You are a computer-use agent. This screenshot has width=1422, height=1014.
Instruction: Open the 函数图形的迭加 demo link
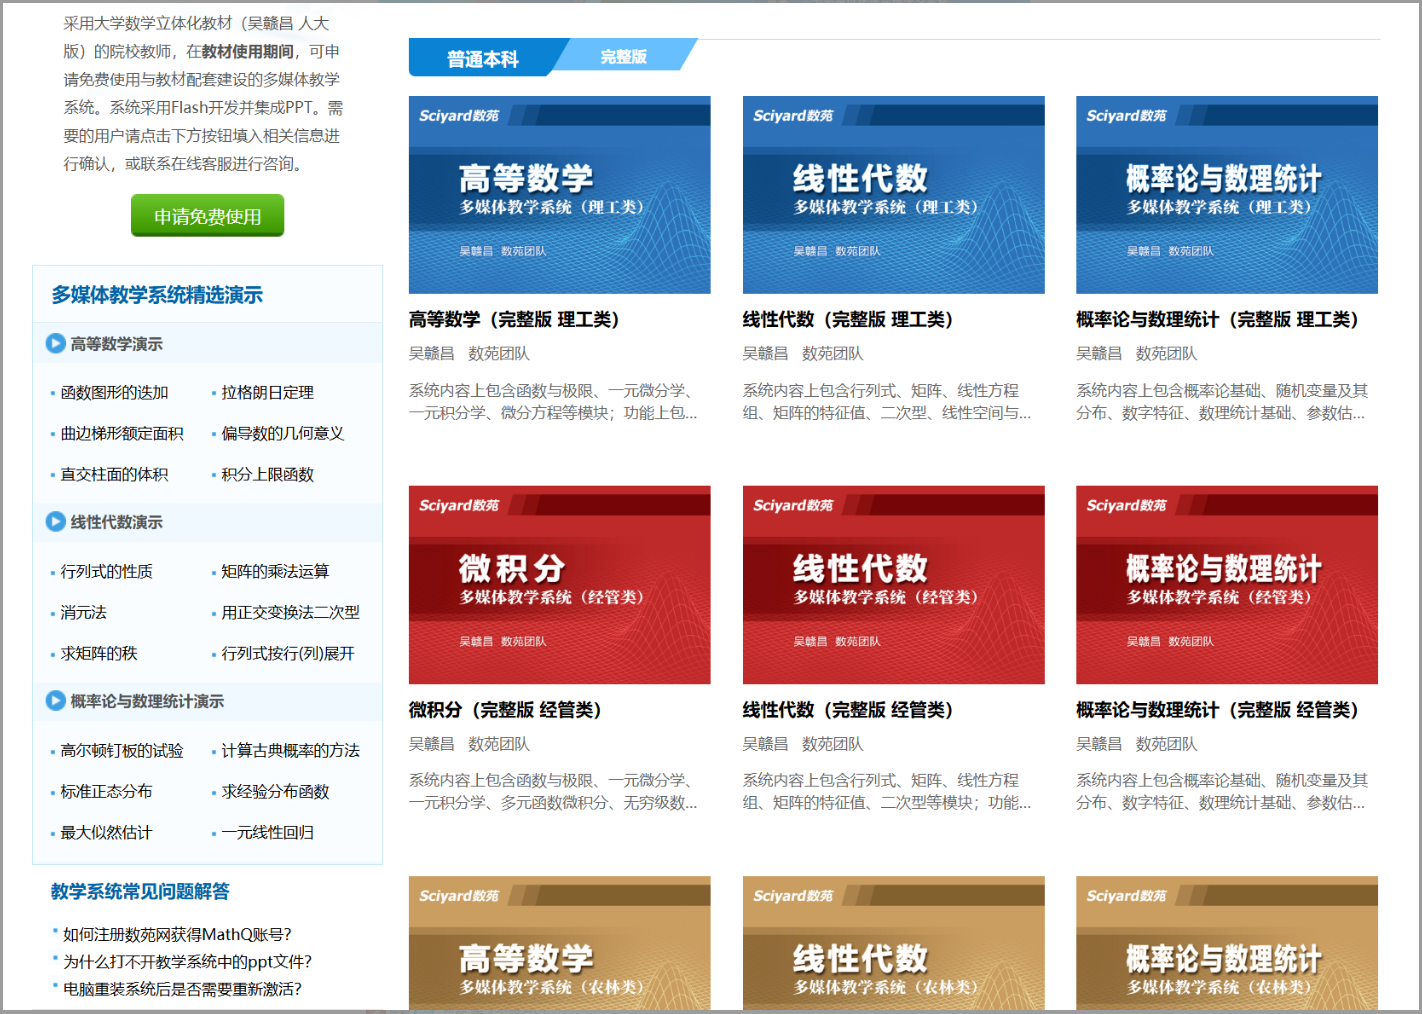(114, 393)
